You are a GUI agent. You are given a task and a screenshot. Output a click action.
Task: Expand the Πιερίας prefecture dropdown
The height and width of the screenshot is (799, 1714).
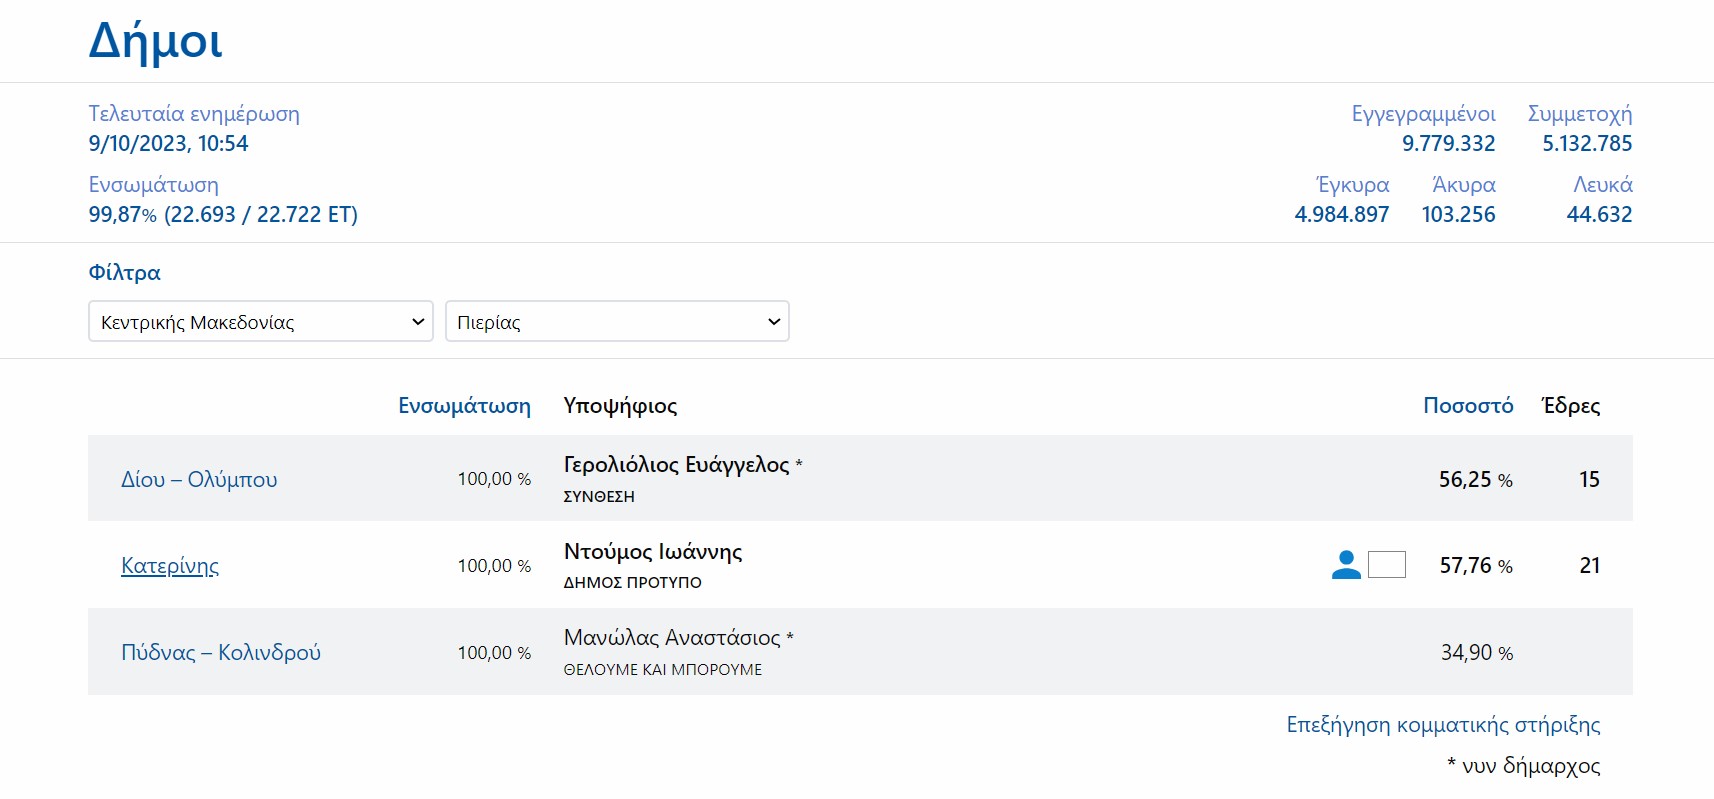(617, 322)
